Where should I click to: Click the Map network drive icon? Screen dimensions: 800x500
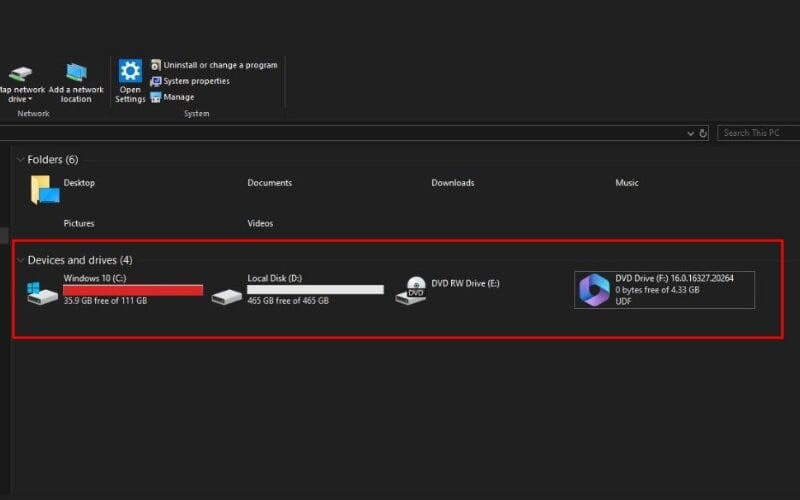coord(20,74)
